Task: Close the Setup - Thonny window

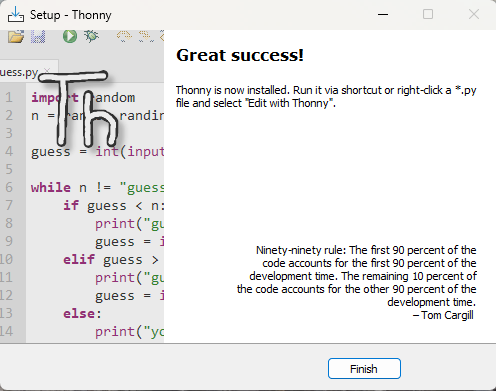Action: [x=474, y=15]
